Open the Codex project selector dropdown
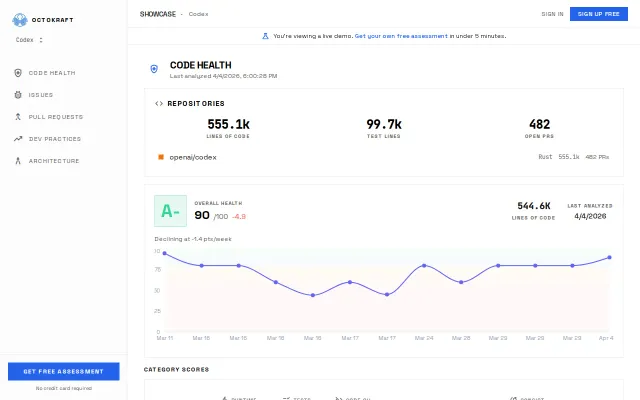The width and height of the screenshot is (640, 400). pyautogui.click(x=29, y=40)
